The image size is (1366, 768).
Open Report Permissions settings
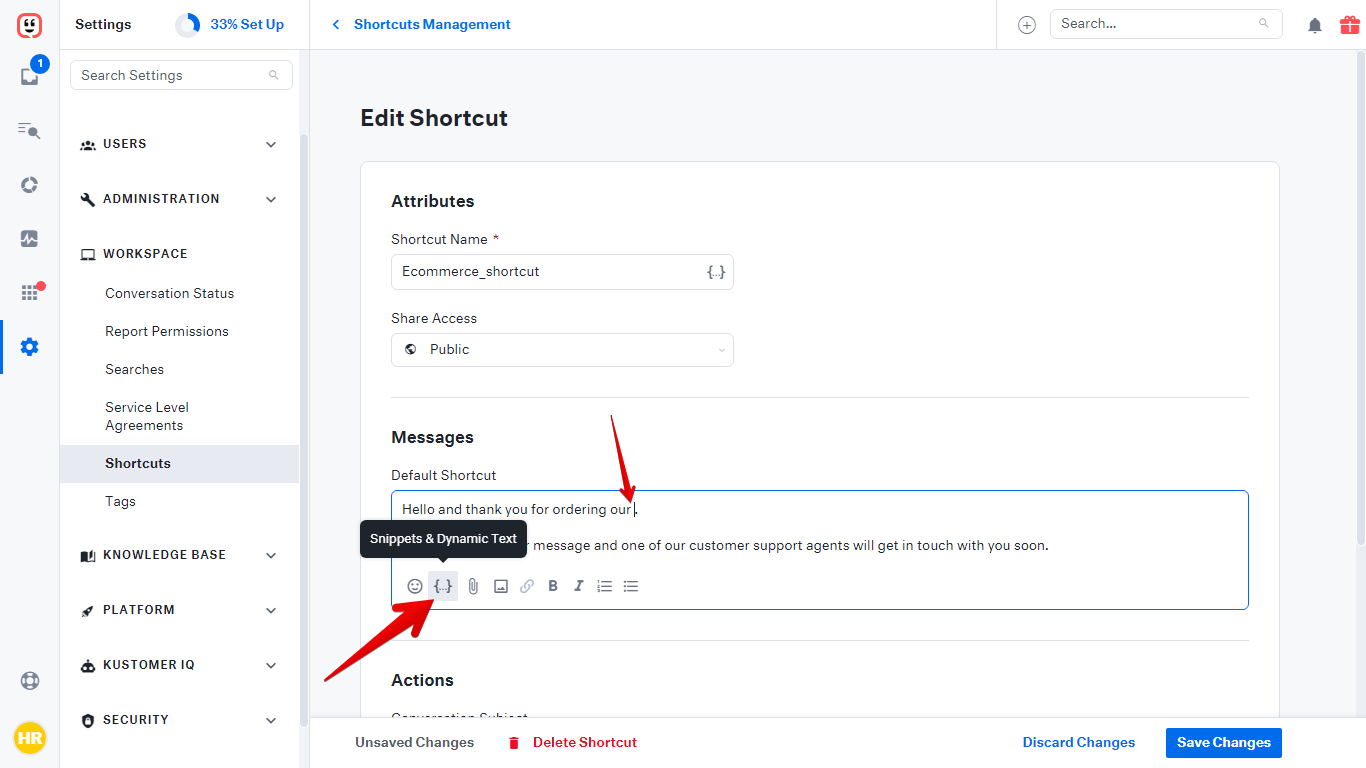(166, 331)
